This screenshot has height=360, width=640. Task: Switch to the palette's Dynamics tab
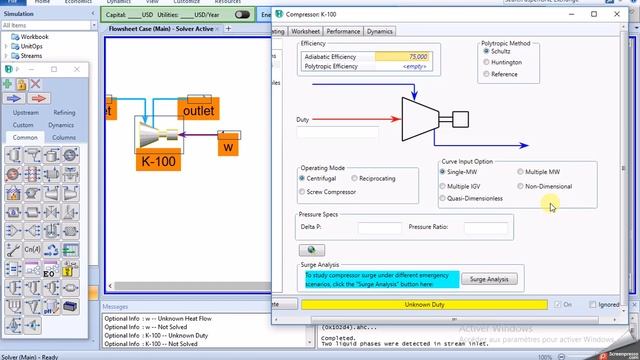point(61,125)
